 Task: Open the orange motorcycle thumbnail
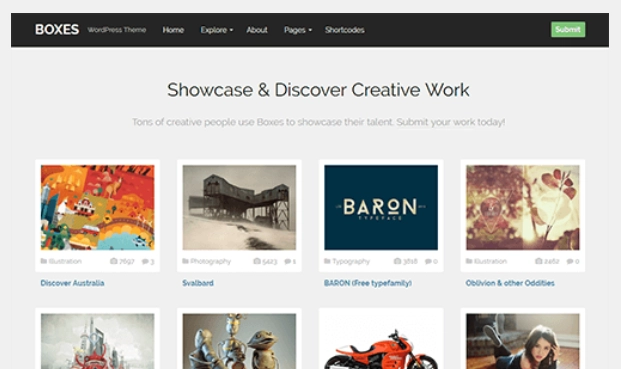point(381,341)
